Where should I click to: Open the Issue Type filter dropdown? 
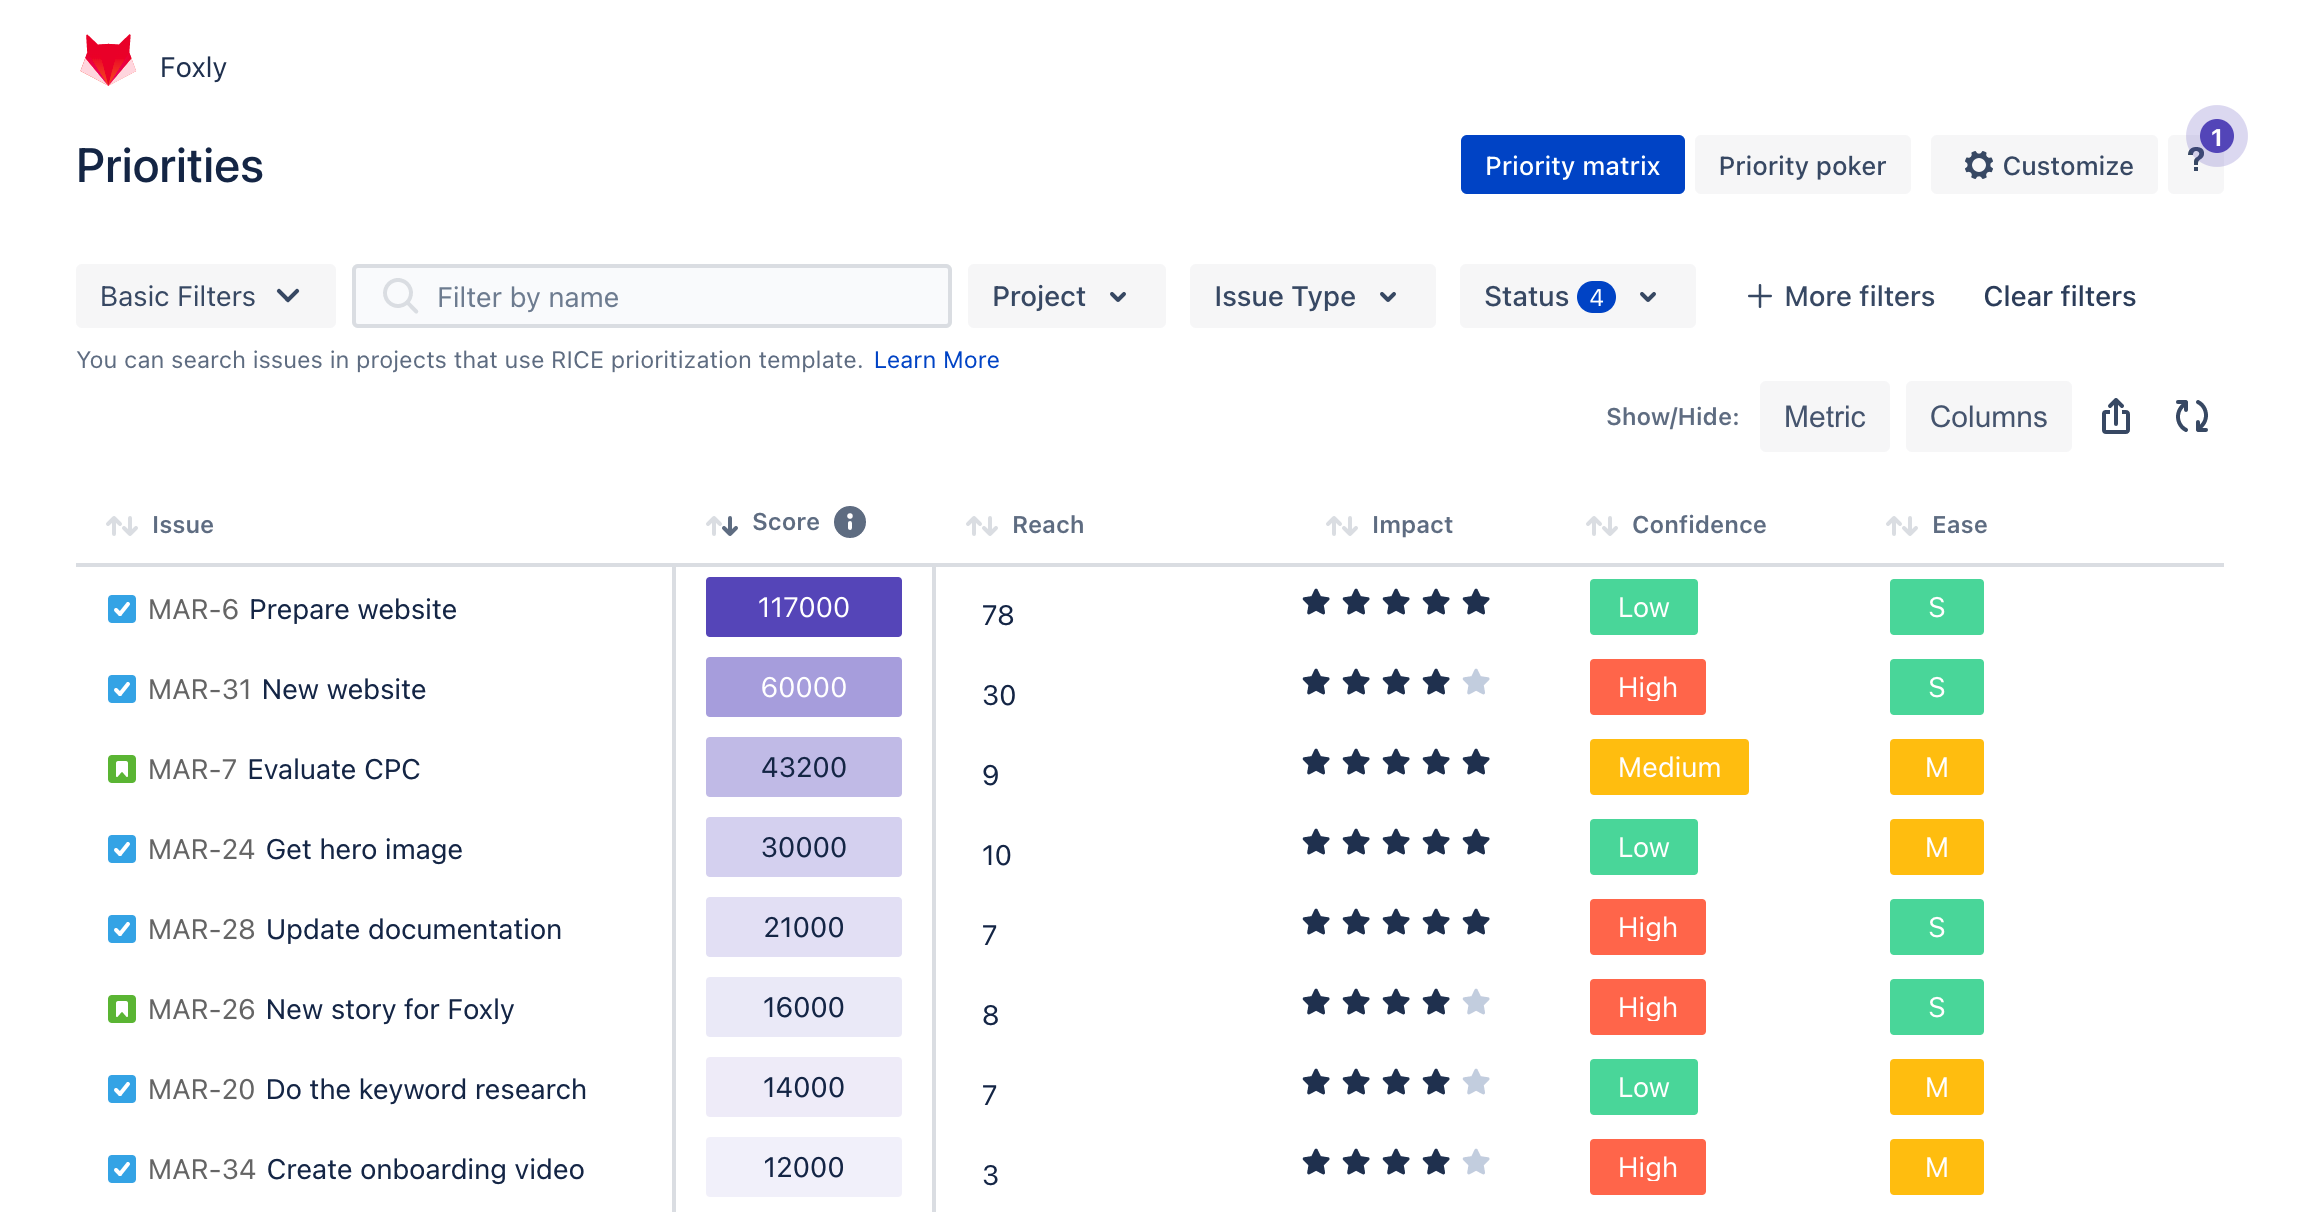point(1313,296)
